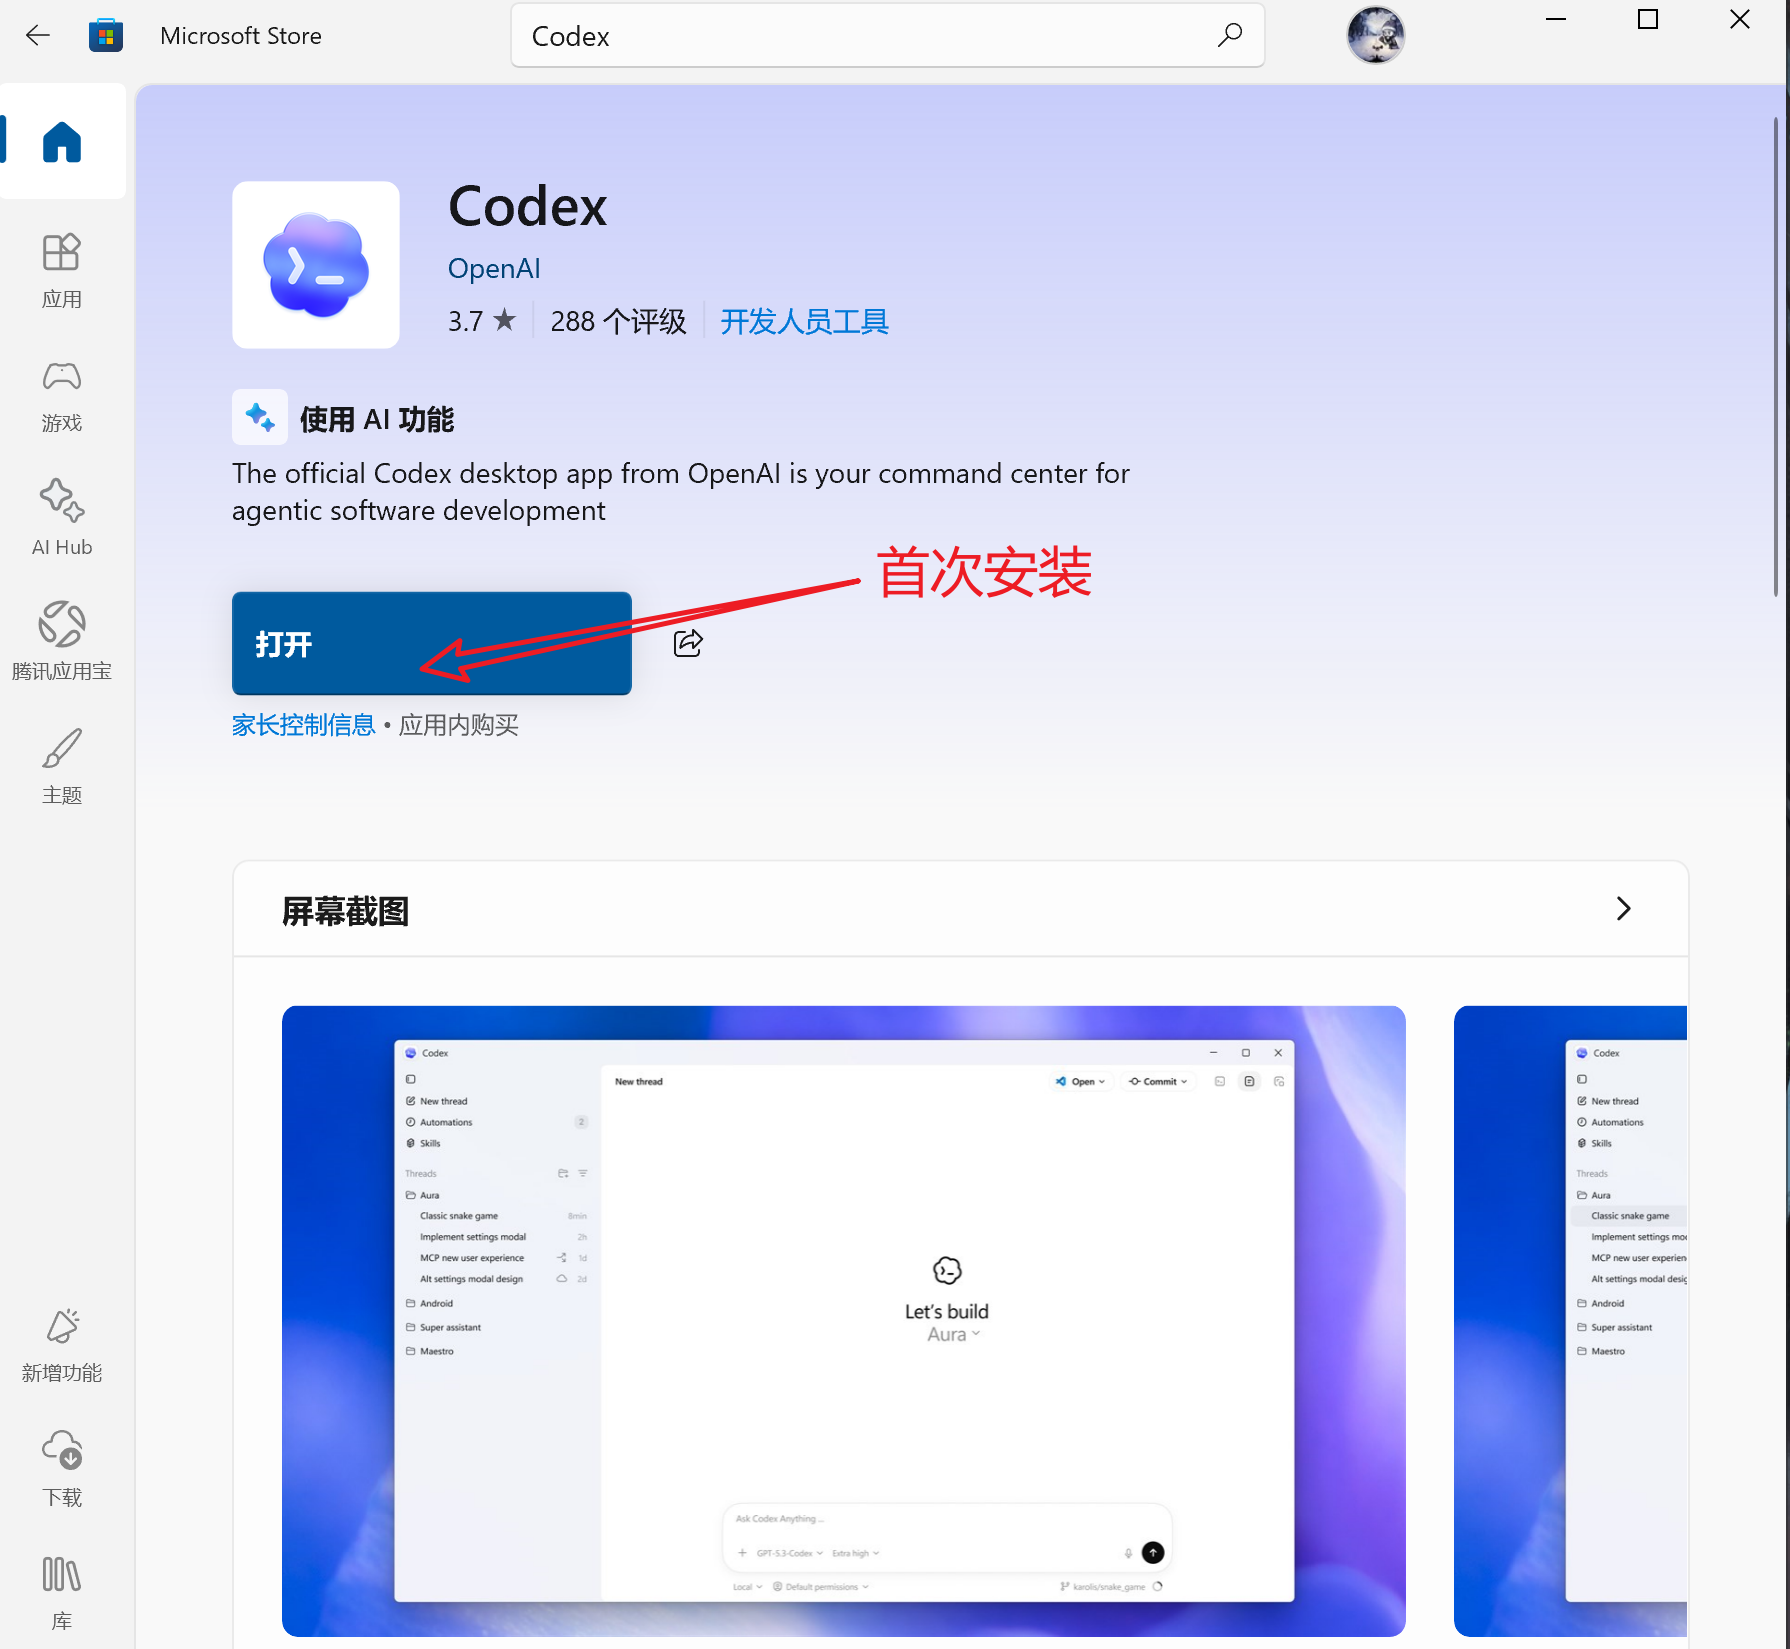Open the first Codex screenshot thumbnail
Screen dimensions: 1790x1649
[x=844, y=1321]
